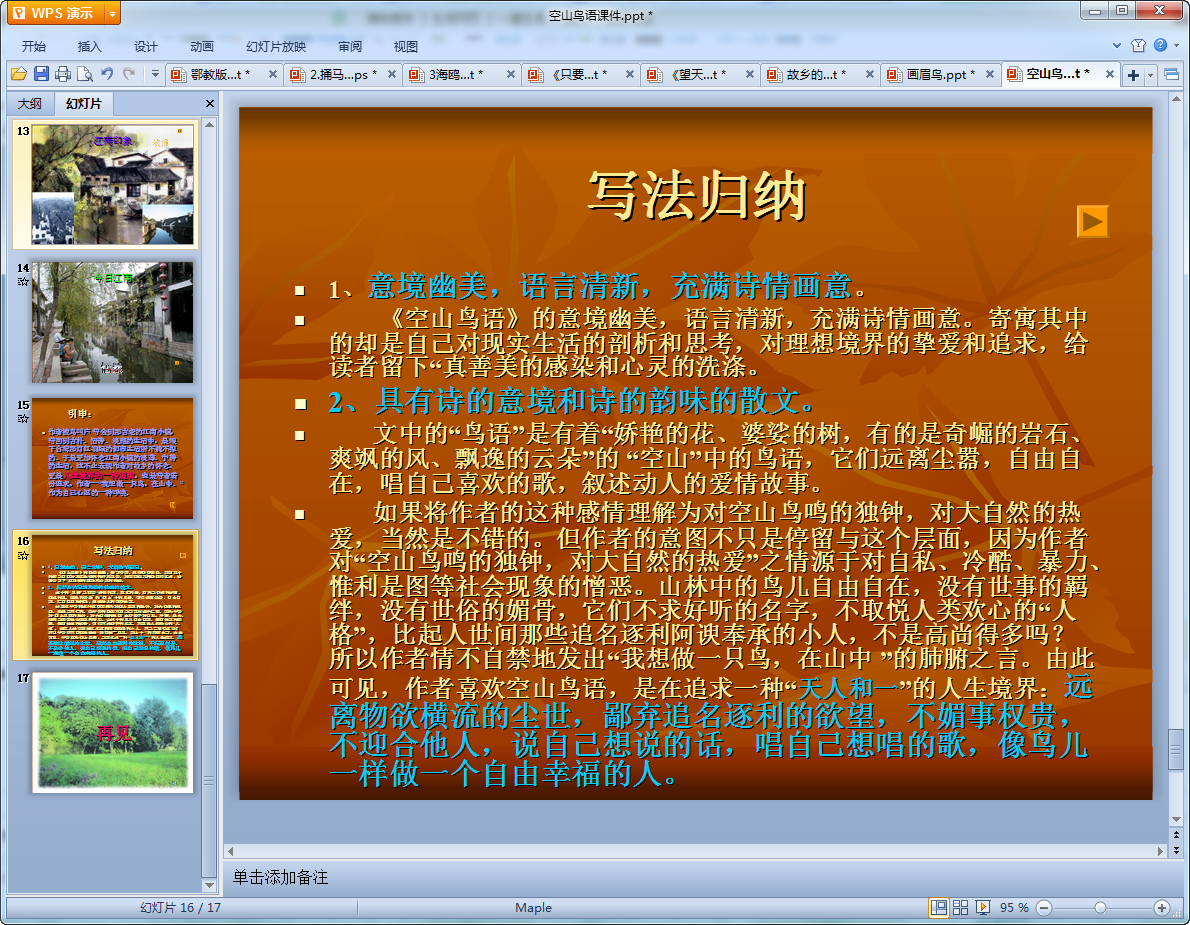This screenshot has height=925, width=1190.
Task: Switch to the 幻灯片 slides pane tab
Action: [x=83, y=103]
